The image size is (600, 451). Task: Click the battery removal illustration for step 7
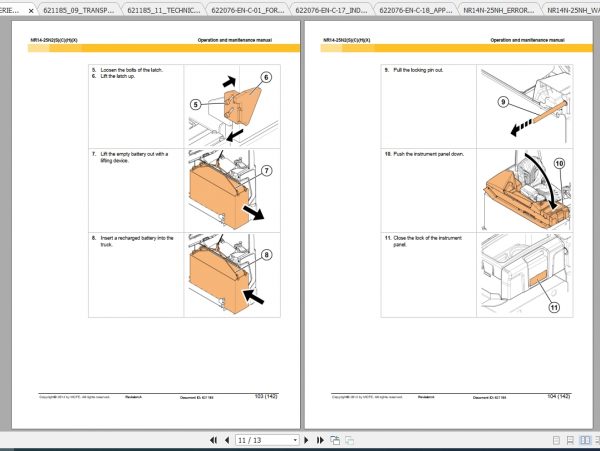pyautogui.click(x=232, y=190)
